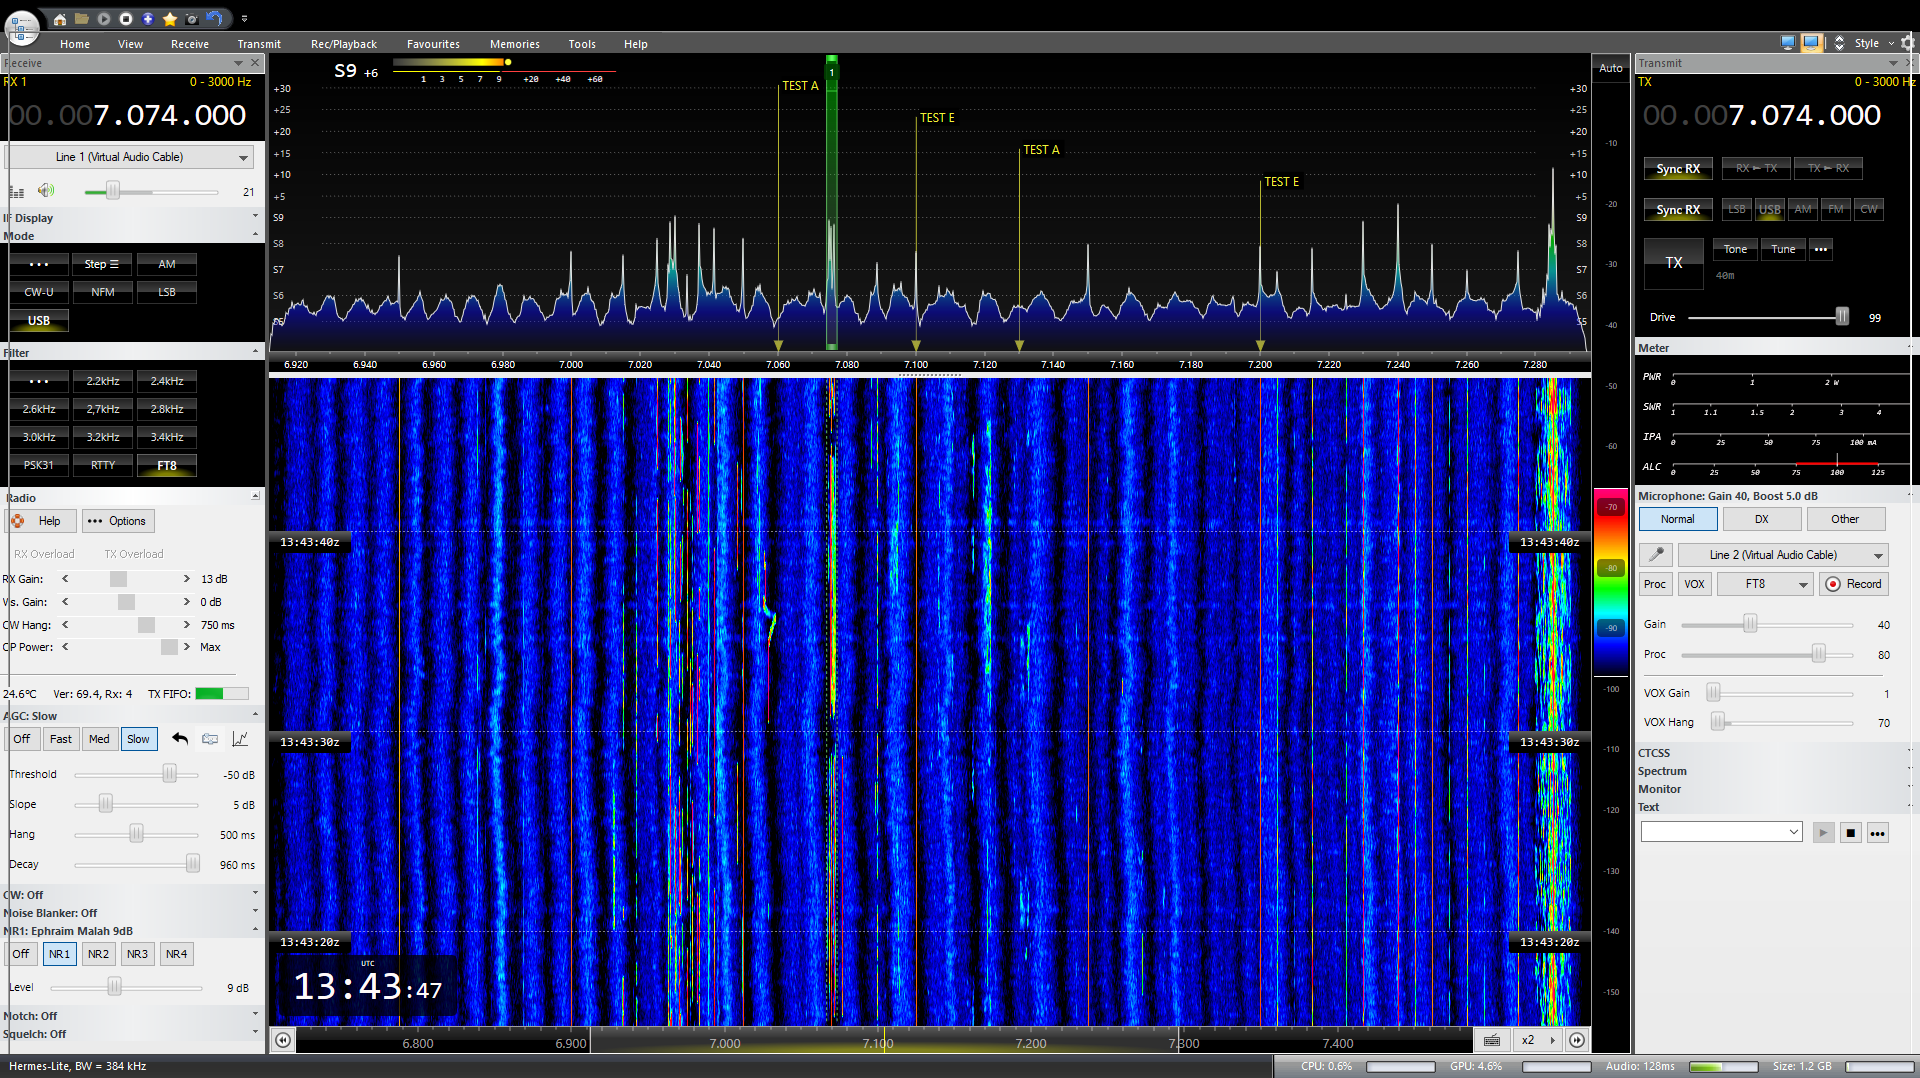The image size is (1920, 1078).
Task: Click the microphone icon button
Action: (1656, 555)
